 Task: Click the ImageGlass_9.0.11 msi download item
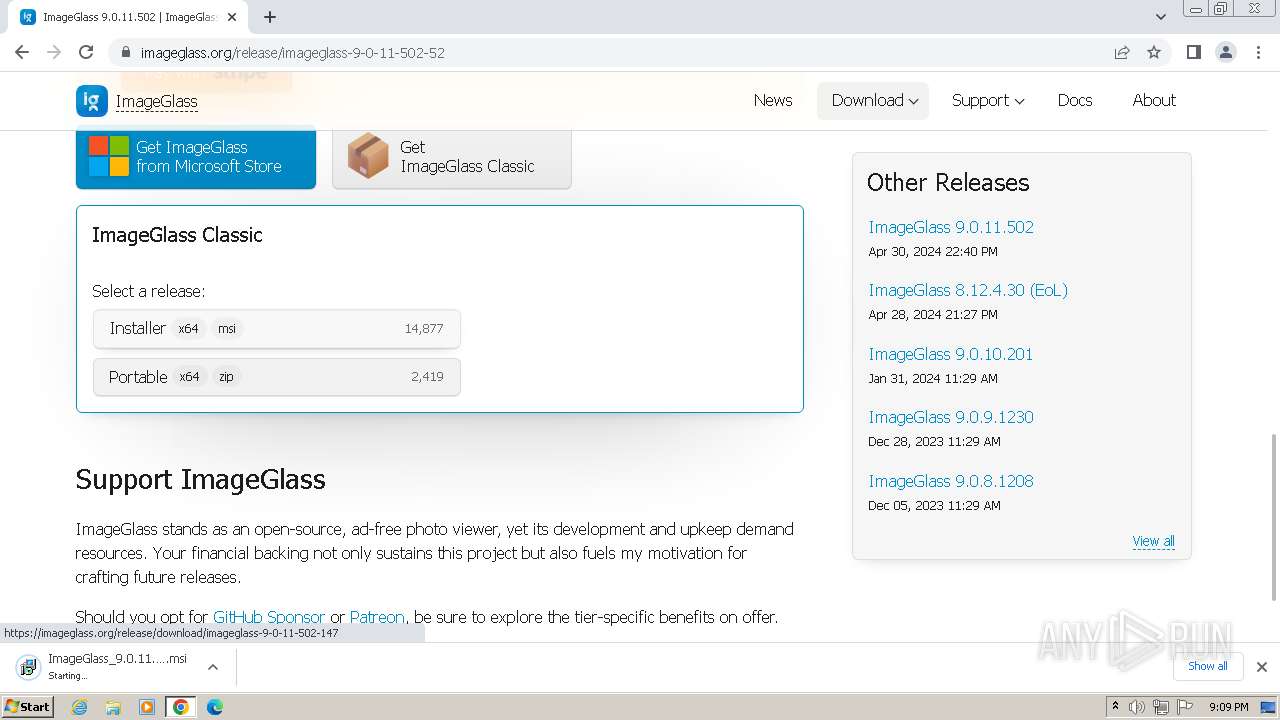tap(118, 666)
